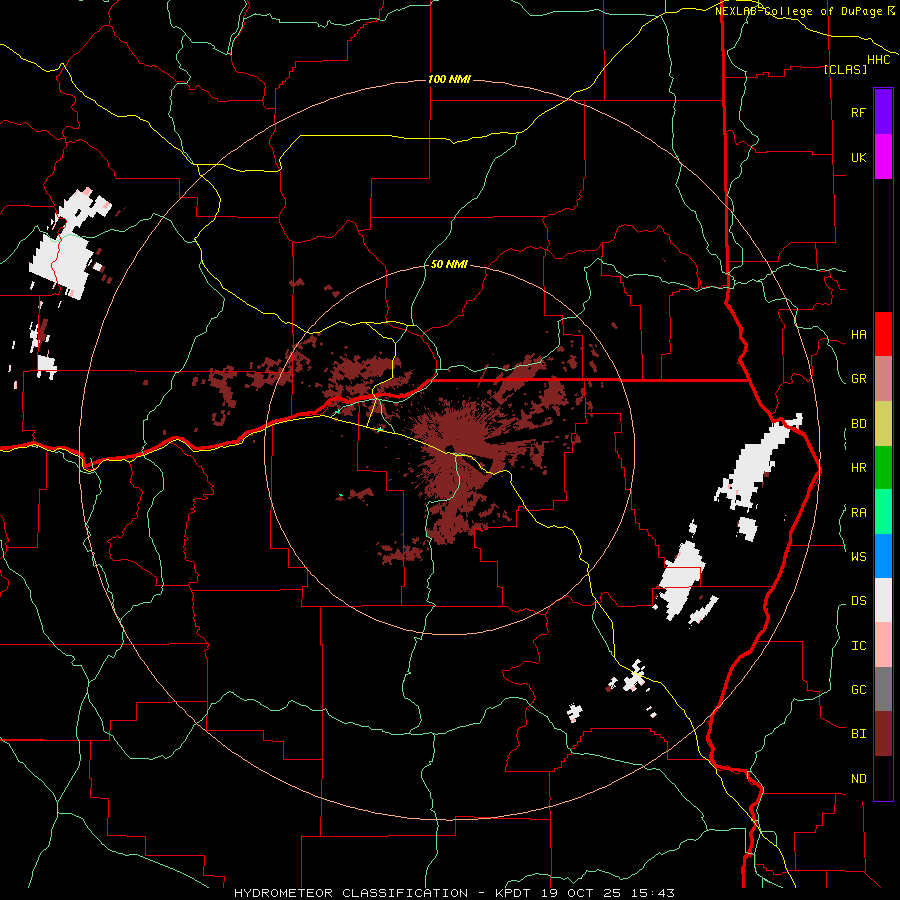Click the WS wet snow blue swatch
This screenshot has height=900, width=900.
[883, 556]
